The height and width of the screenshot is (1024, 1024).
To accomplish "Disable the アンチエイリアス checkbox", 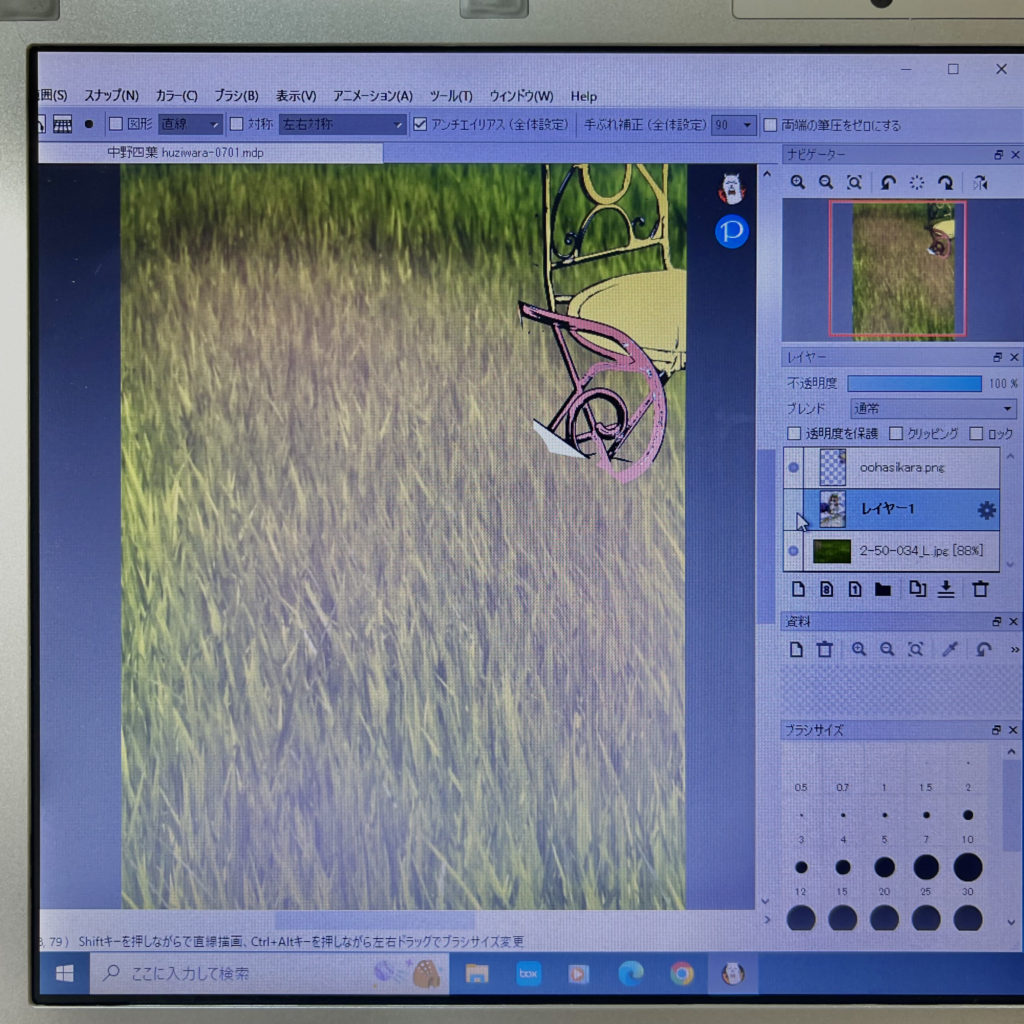I will tap(420, 125).
